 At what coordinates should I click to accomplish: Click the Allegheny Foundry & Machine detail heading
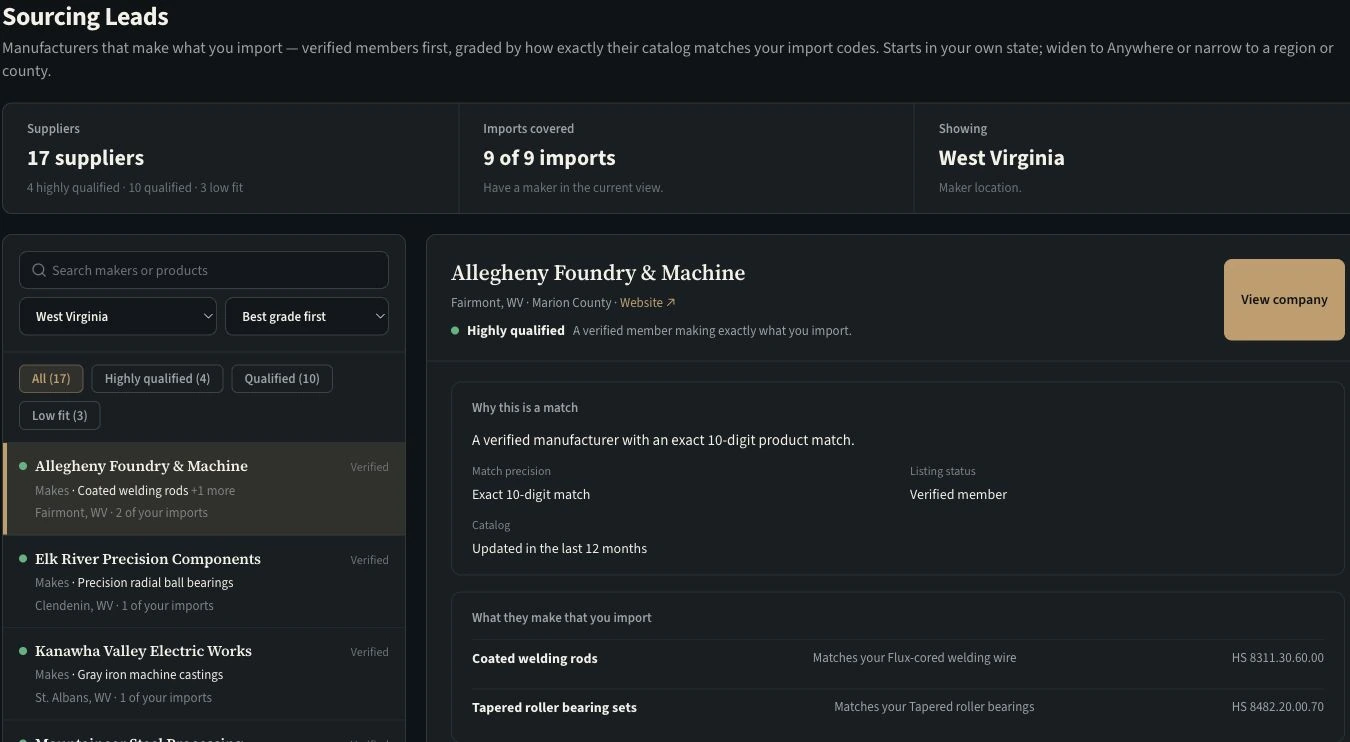point(598,273)
